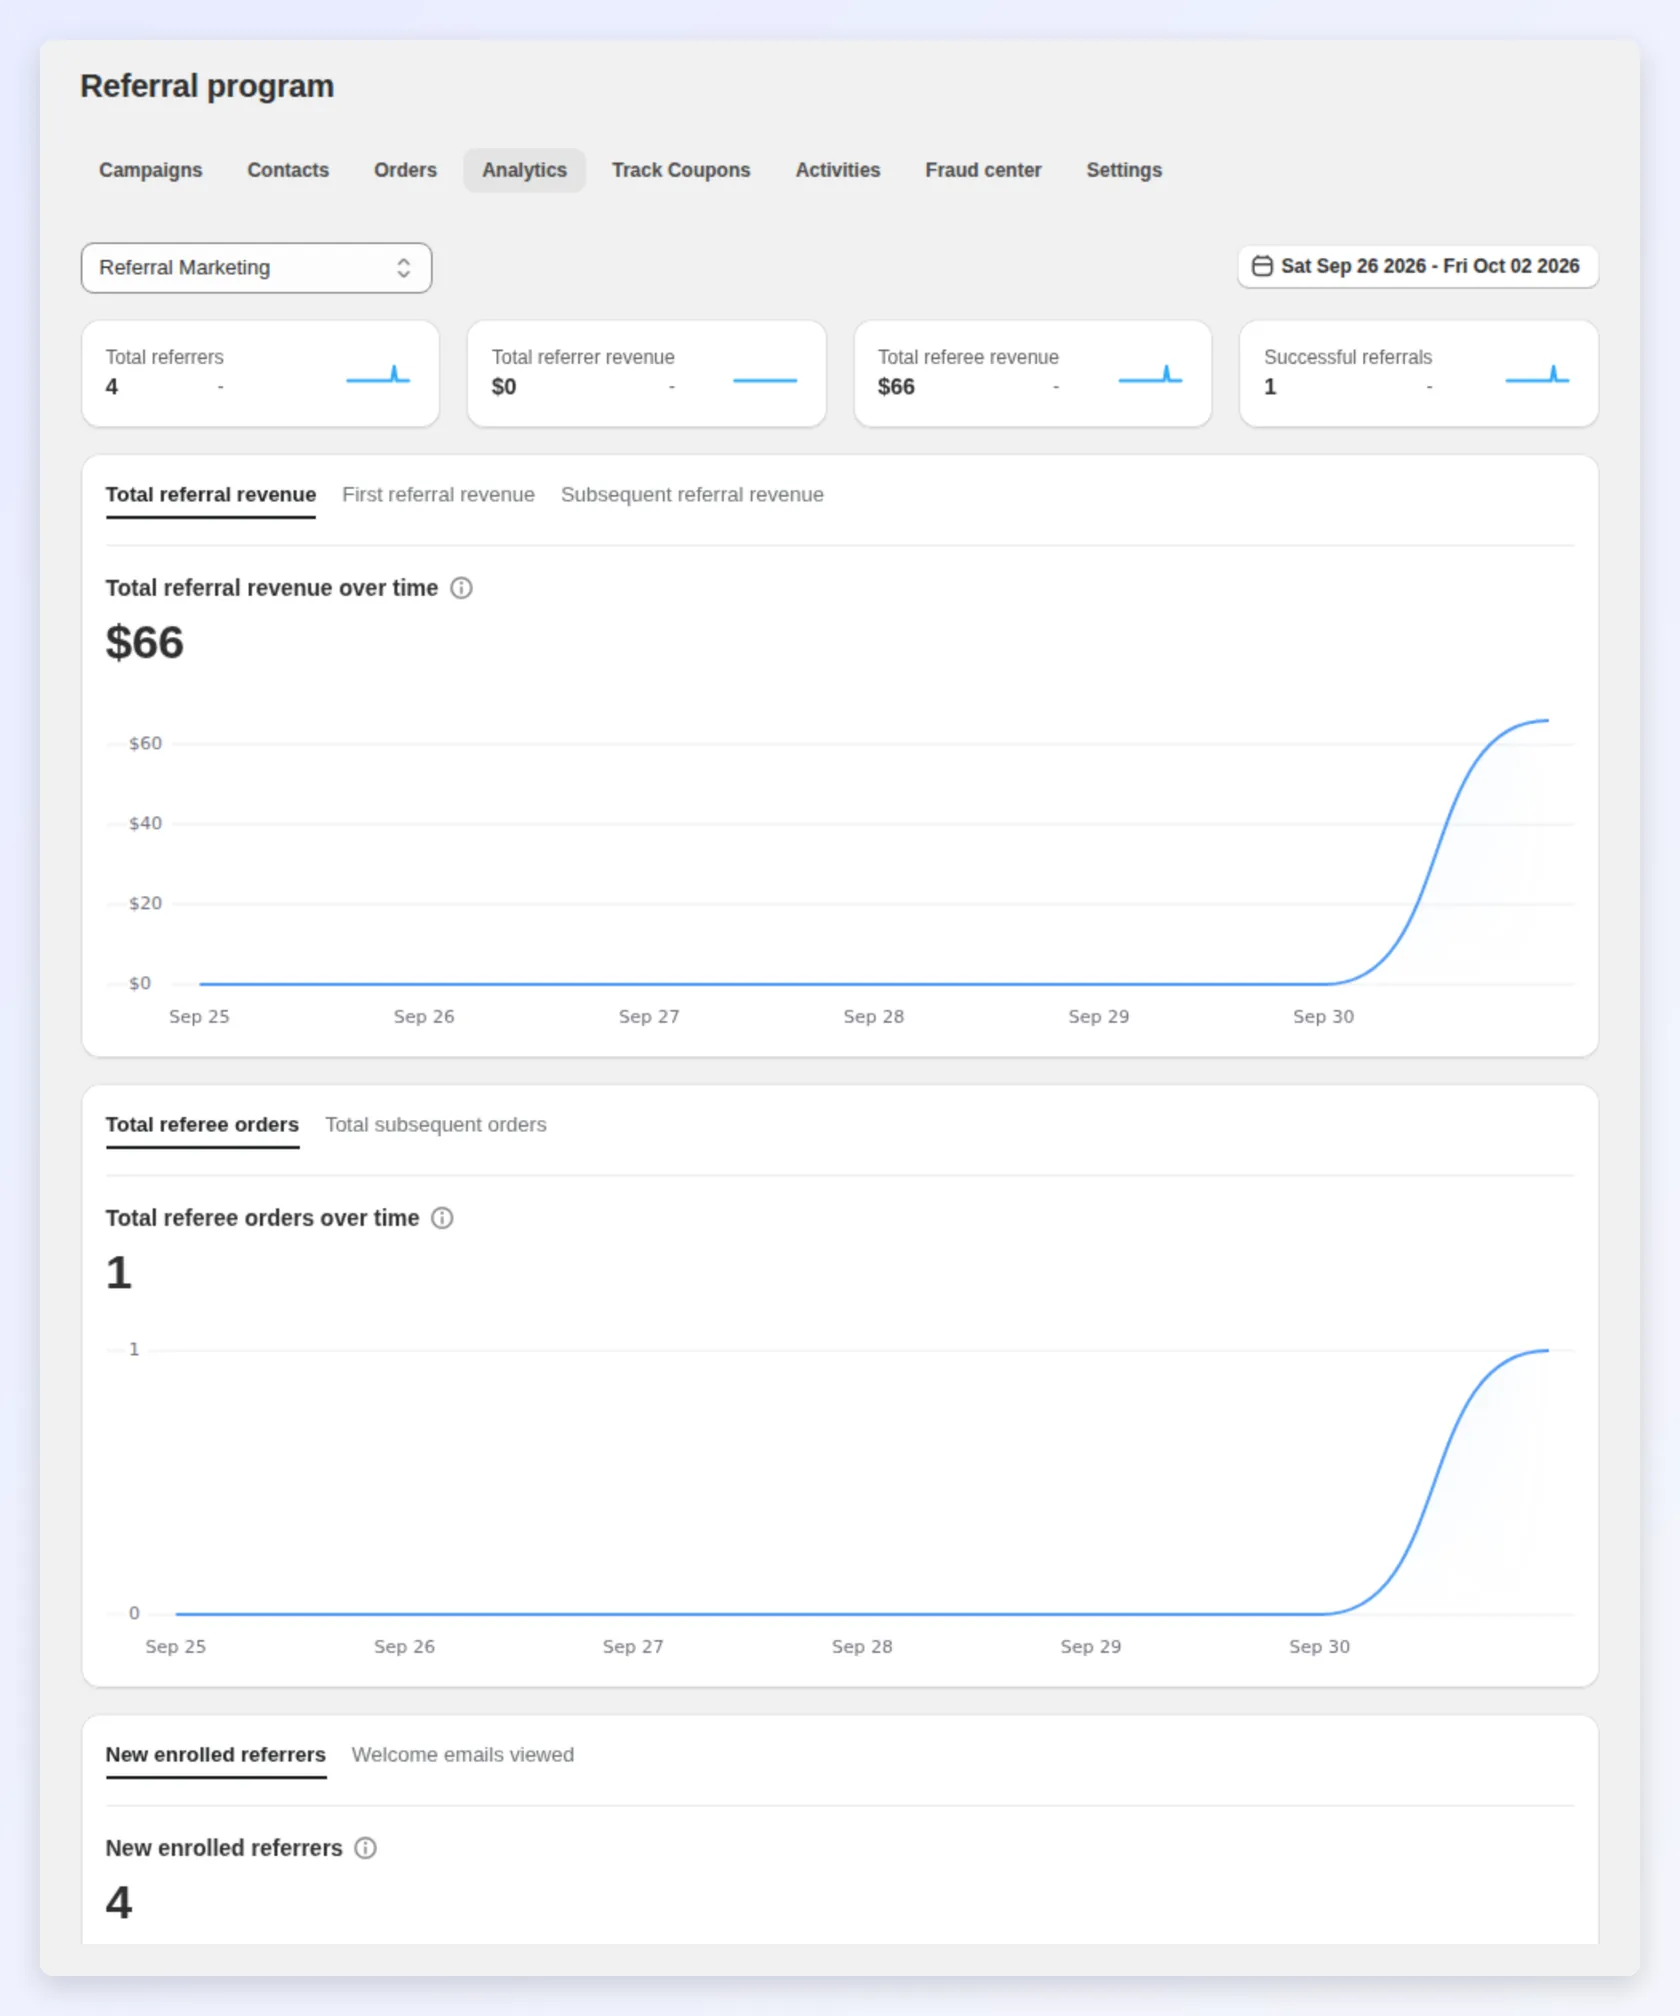Click the New enrolled referrers count 4

(x=119, y=1902)
